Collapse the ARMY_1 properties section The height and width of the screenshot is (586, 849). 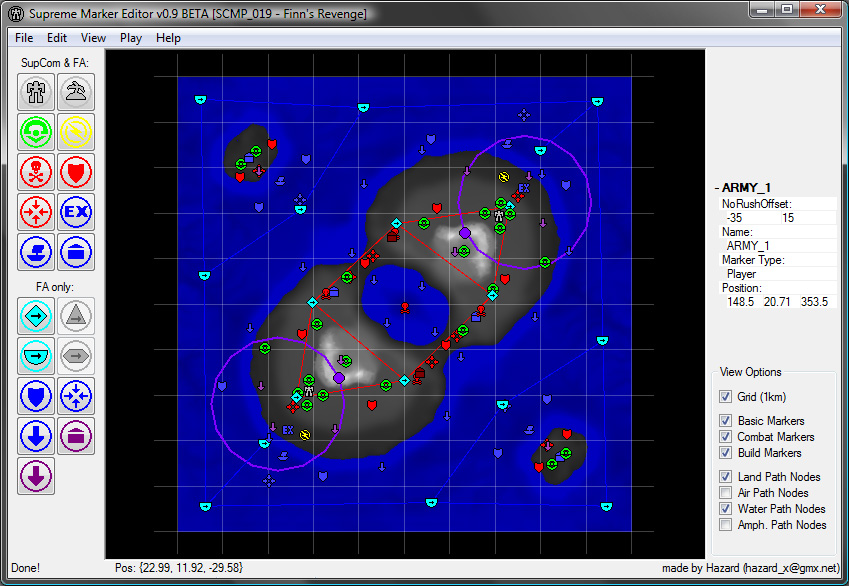click(716, 188)
